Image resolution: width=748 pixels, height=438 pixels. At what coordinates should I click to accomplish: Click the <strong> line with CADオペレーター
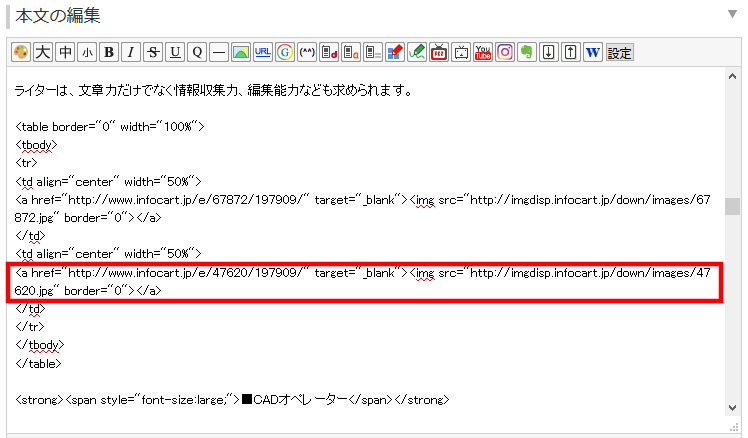point(232,399)
